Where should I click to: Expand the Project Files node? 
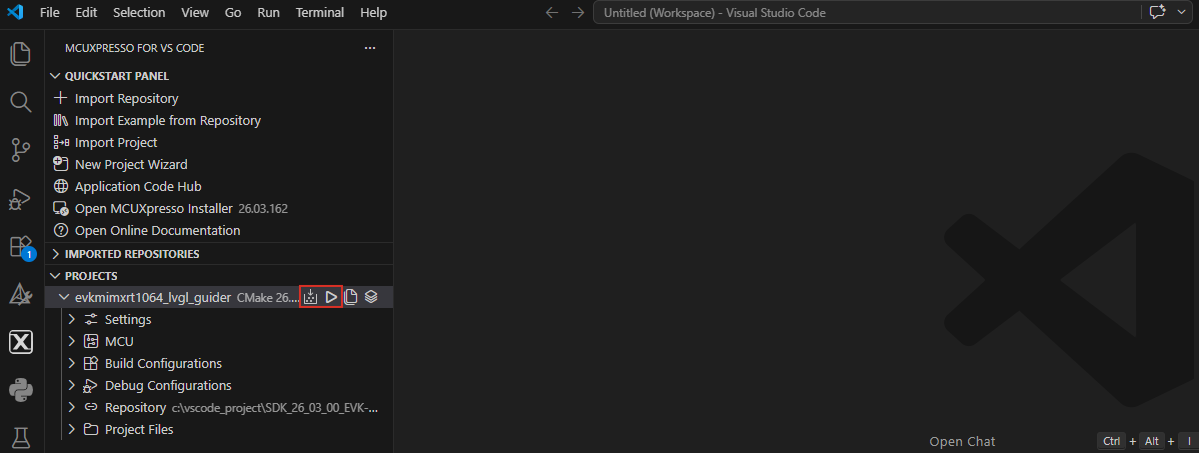(72, 429)
